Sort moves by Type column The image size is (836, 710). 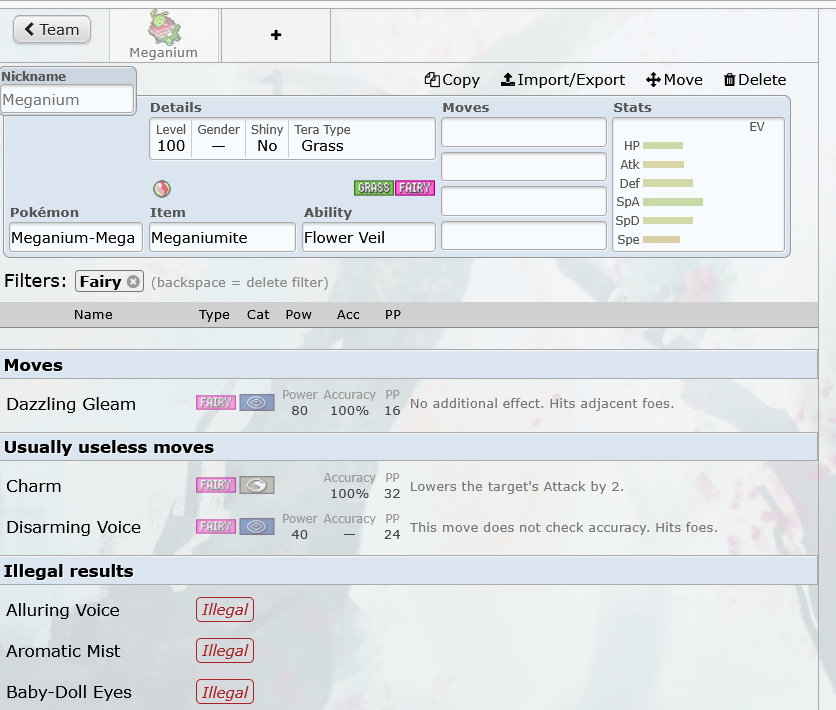(214, 314)
